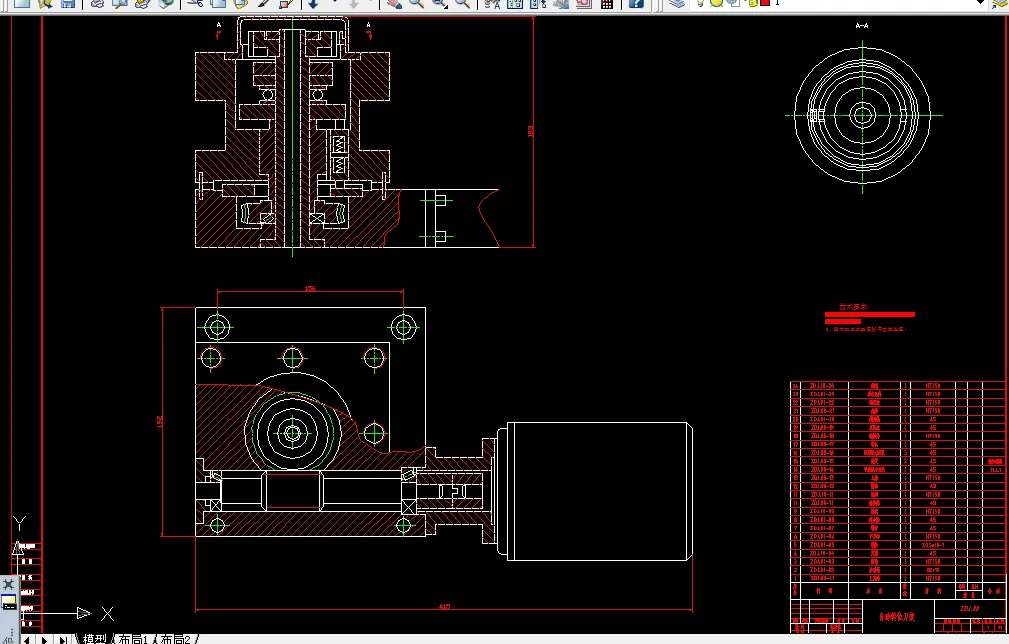This screenshot has width=1009, height=644.
Task: Toggle the layer lock icon
Action: tap(753, 3)
